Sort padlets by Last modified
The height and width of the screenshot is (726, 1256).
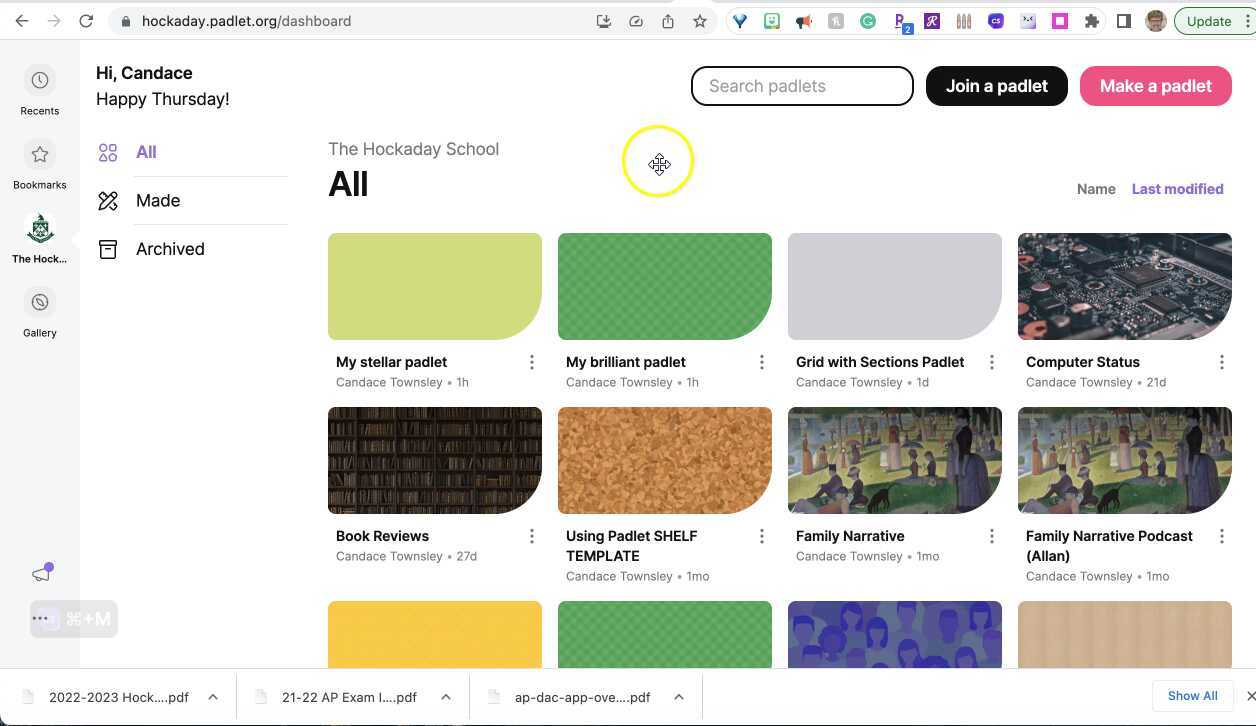pos(1177,189)
